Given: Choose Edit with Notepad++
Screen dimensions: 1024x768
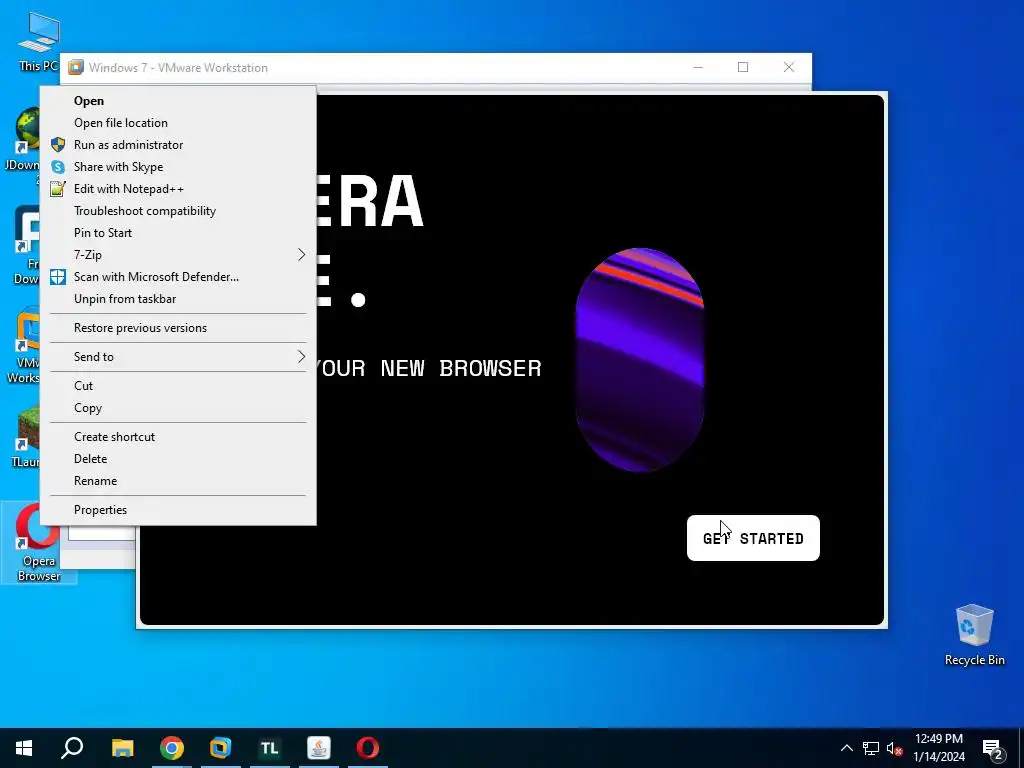Looking at the screenshot, I should (x=178, y=189).
